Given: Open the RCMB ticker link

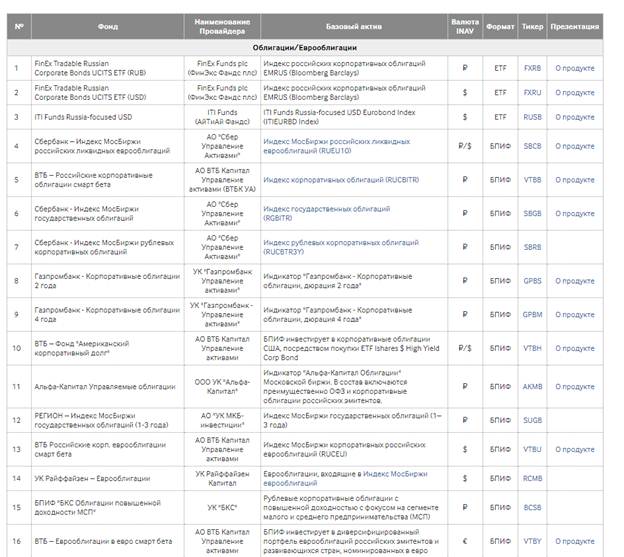Looking at the screenshot, I should [532, 478].
